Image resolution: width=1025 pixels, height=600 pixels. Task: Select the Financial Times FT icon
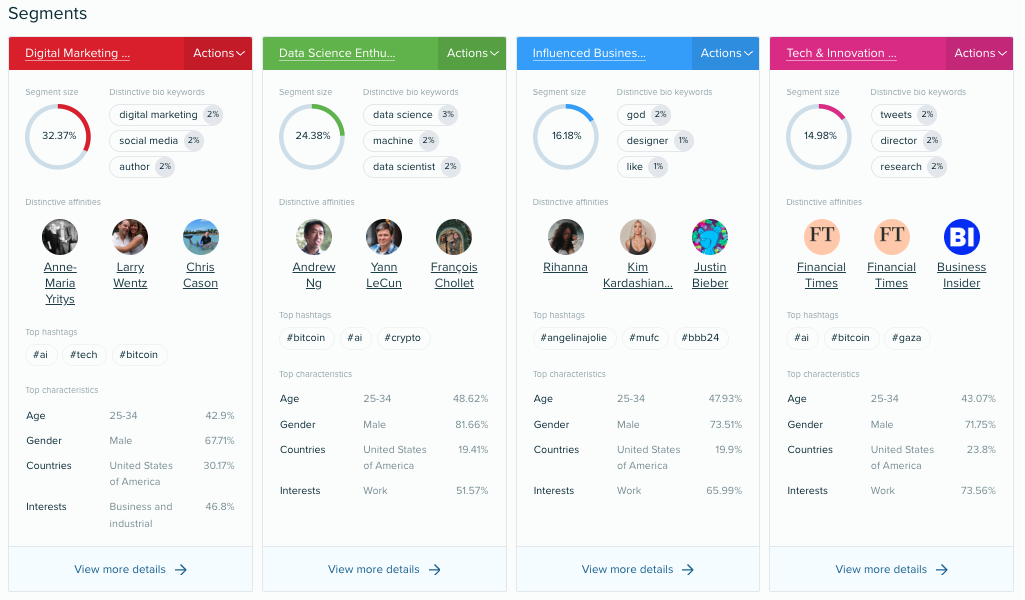pos(821,236)
